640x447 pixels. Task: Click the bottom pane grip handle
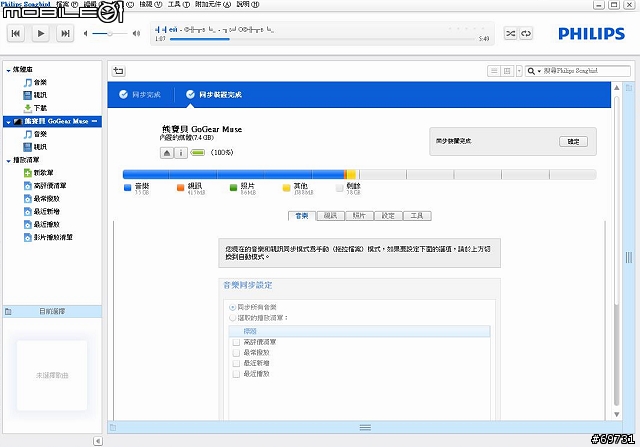pos(365,427)
